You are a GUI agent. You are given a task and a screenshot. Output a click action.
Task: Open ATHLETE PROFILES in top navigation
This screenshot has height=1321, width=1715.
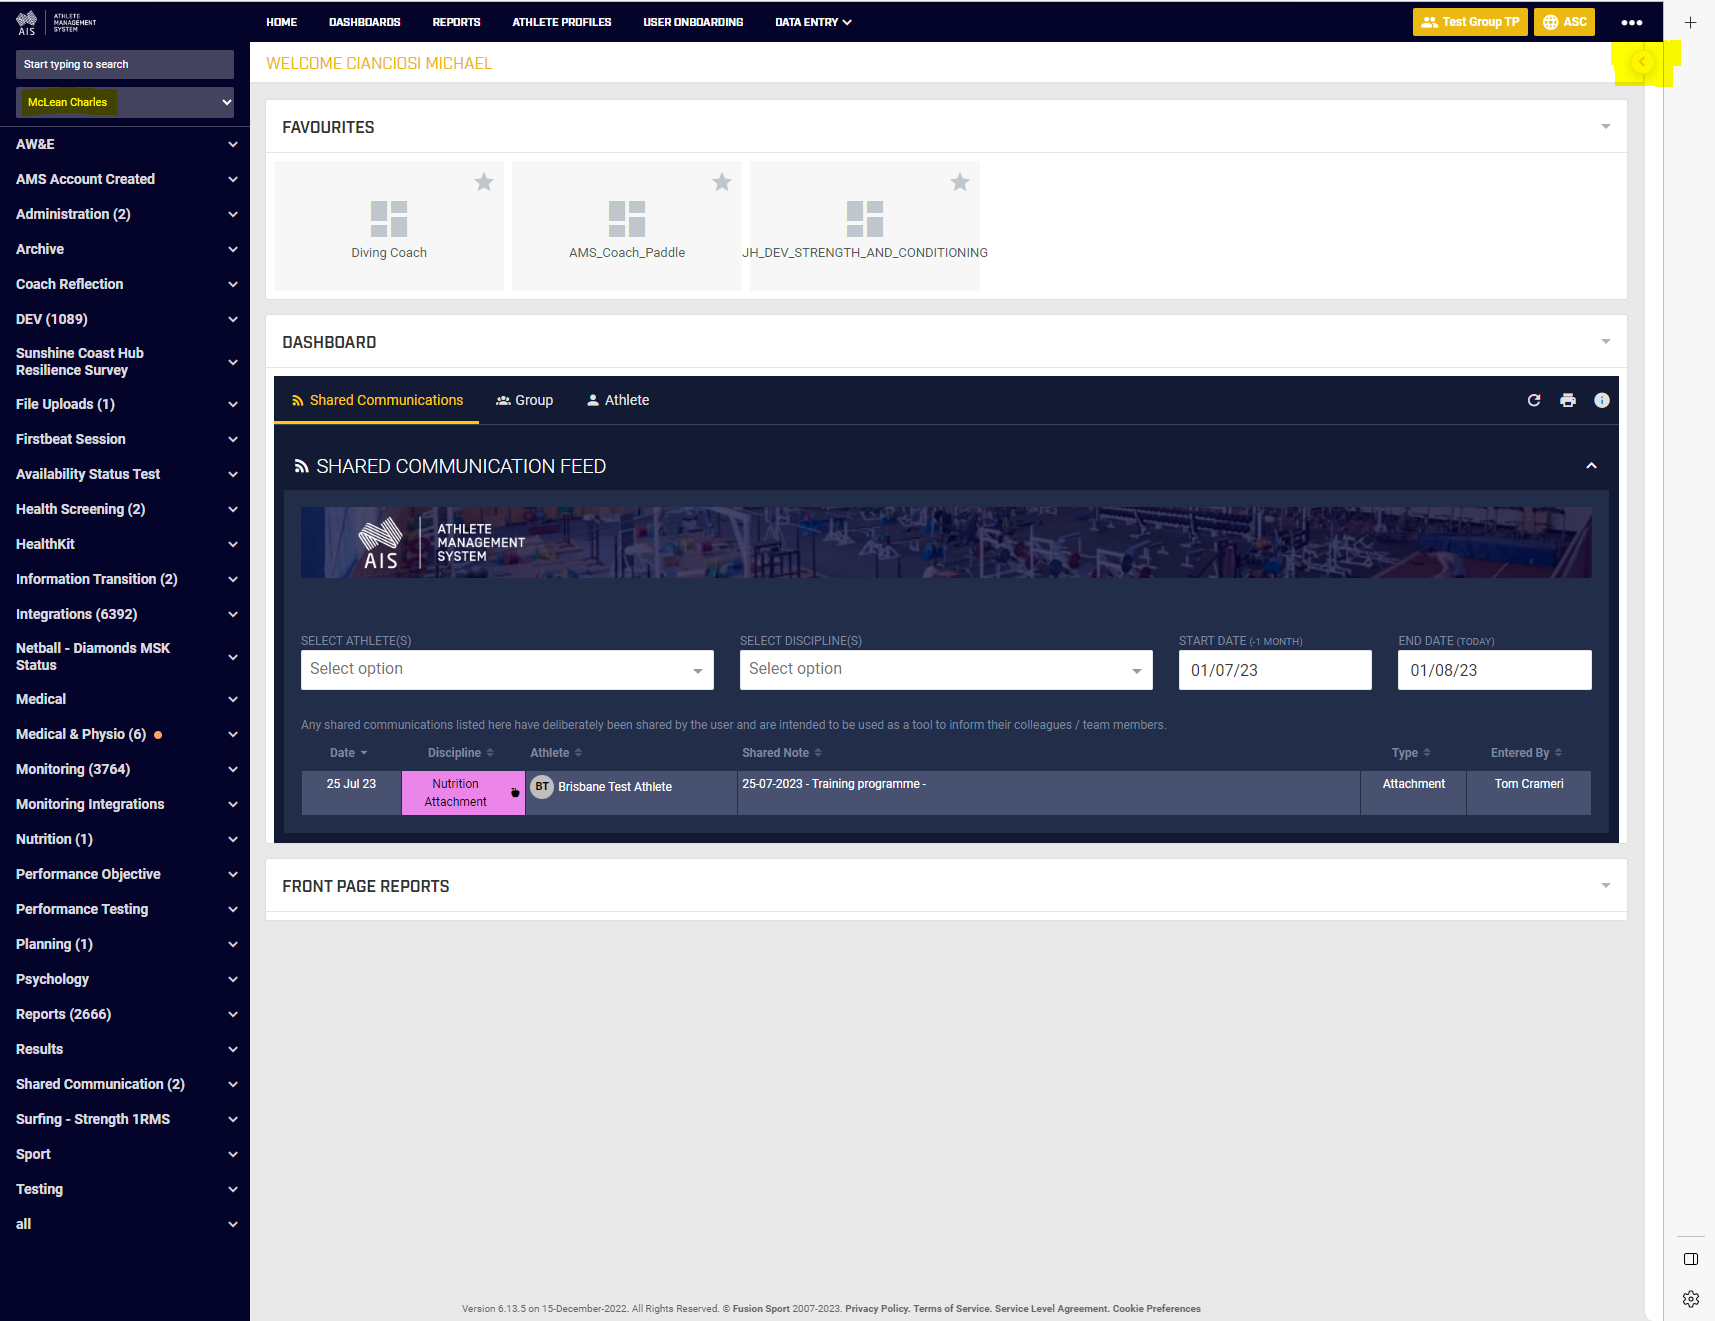click(562, 22)
